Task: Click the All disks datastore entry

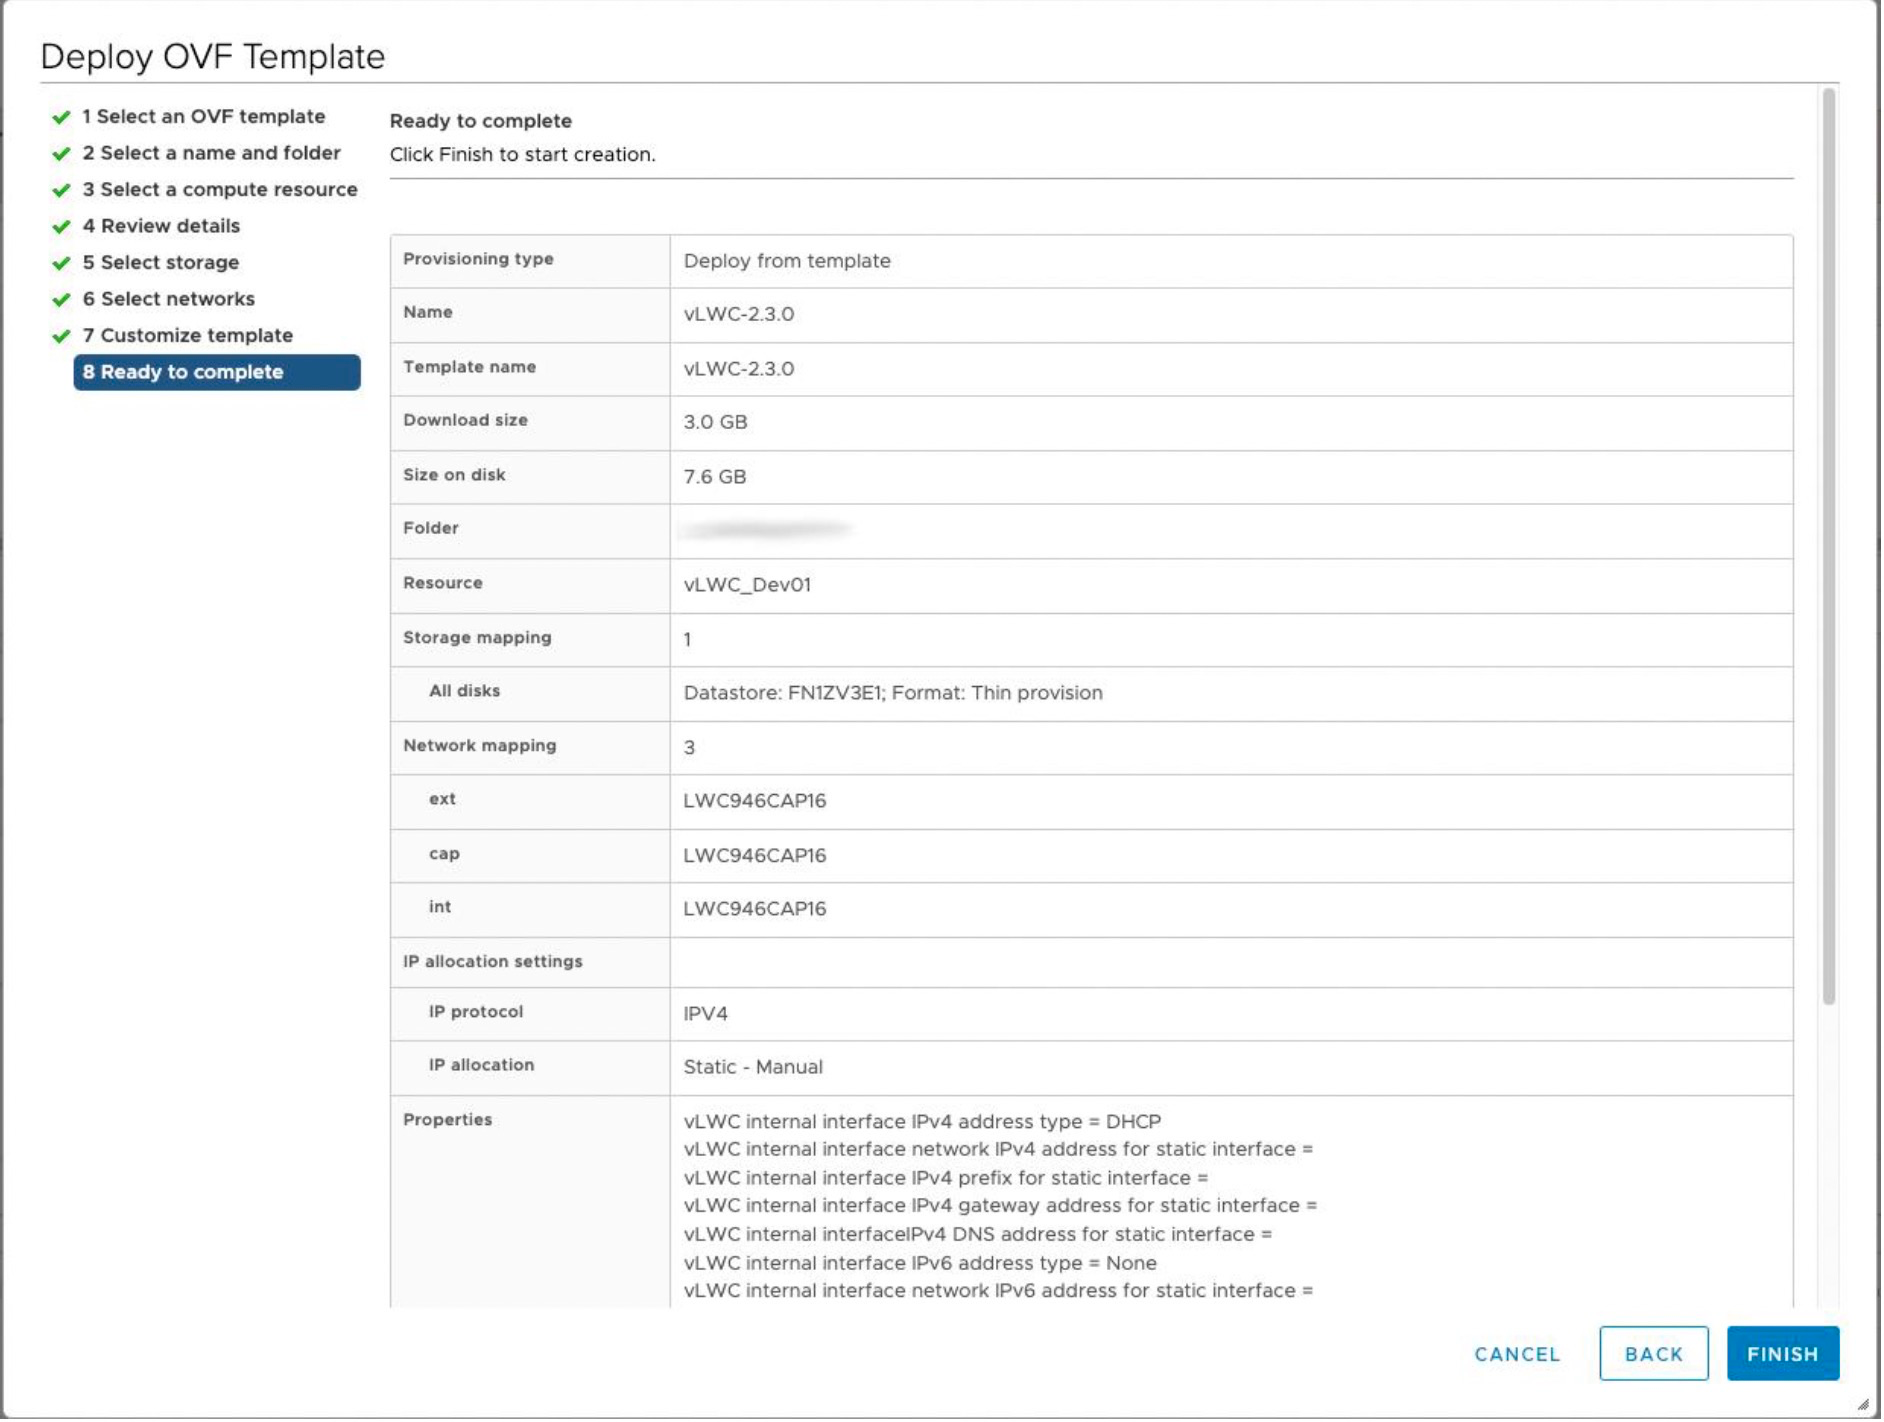Action: pyautogui.click(x=893, y=692)
